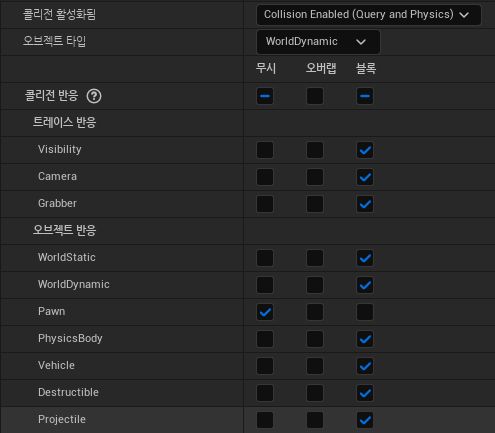This screenshot has height=433, width=495.
Task: Click the 오버랩 column header
Action: [x=321, y=68]
